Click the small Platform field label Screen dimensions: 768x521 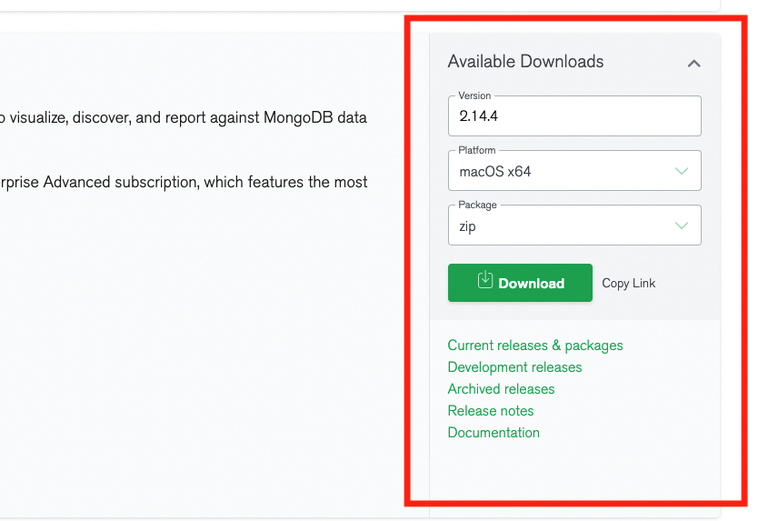click(x=477, y=150)
